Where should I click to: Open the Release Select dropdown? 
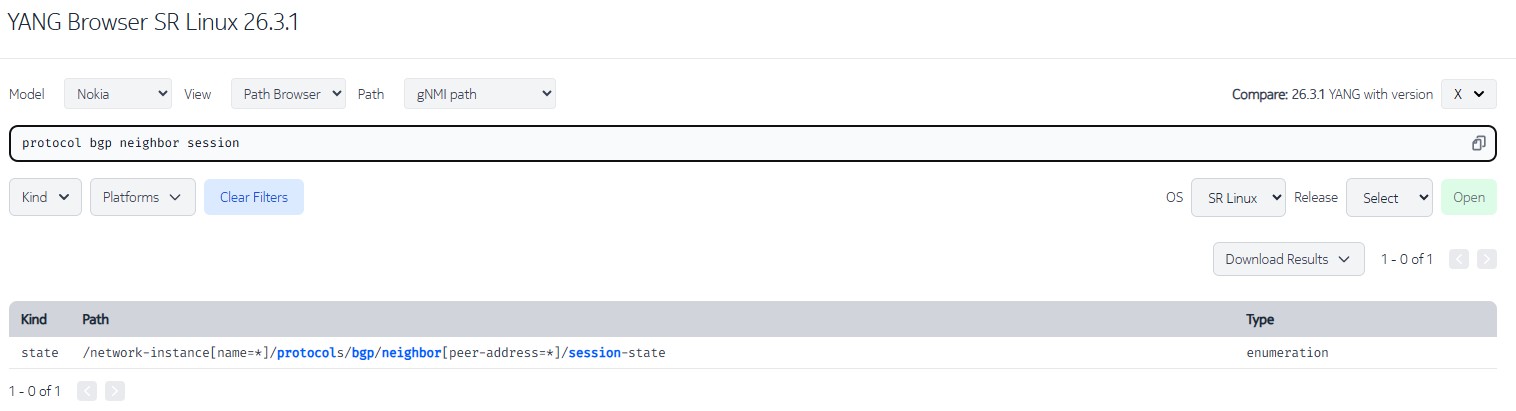(1389, 197)
